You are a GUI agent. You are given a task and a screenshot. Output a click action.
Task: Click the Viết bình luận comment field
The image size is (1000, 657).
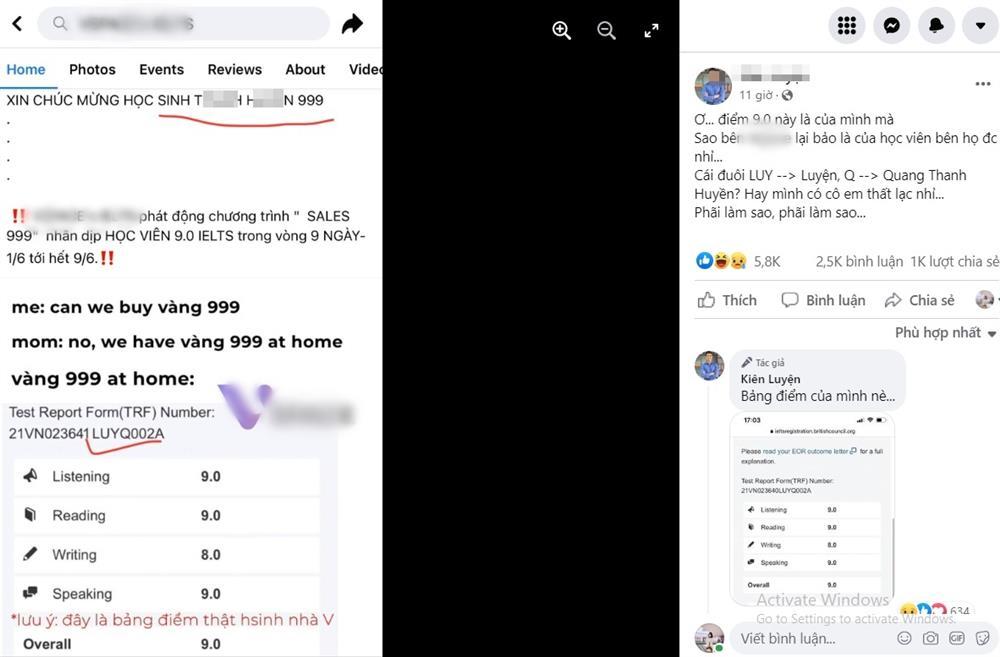coord(813,638)
